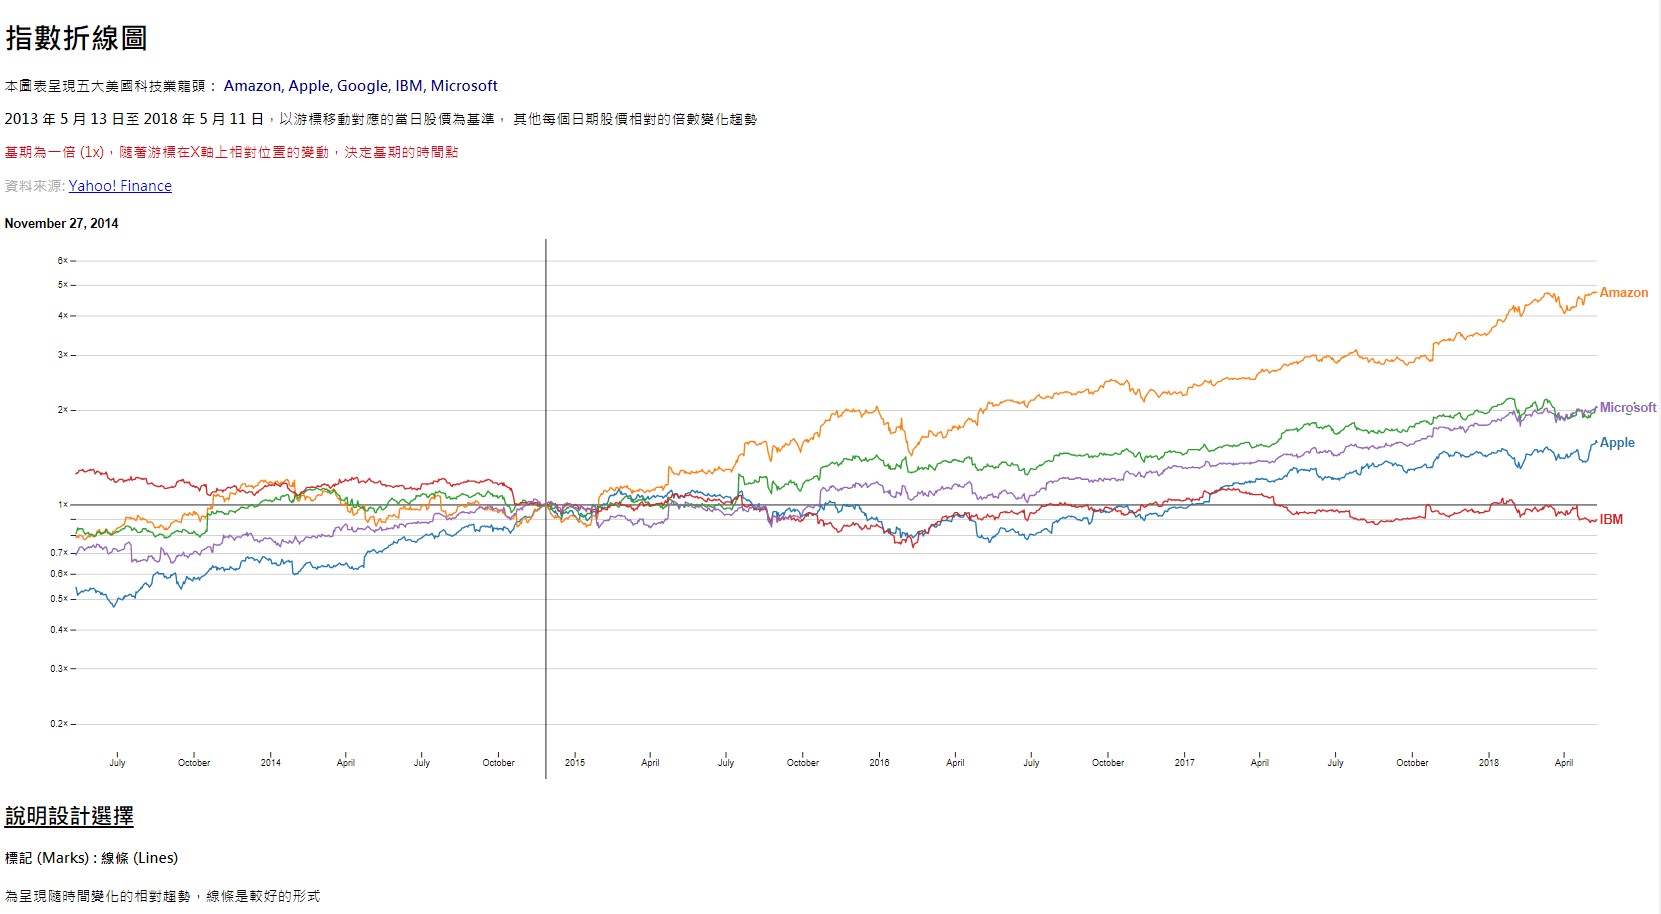Click the 0.3× y-axis tick label

(59, 669)
